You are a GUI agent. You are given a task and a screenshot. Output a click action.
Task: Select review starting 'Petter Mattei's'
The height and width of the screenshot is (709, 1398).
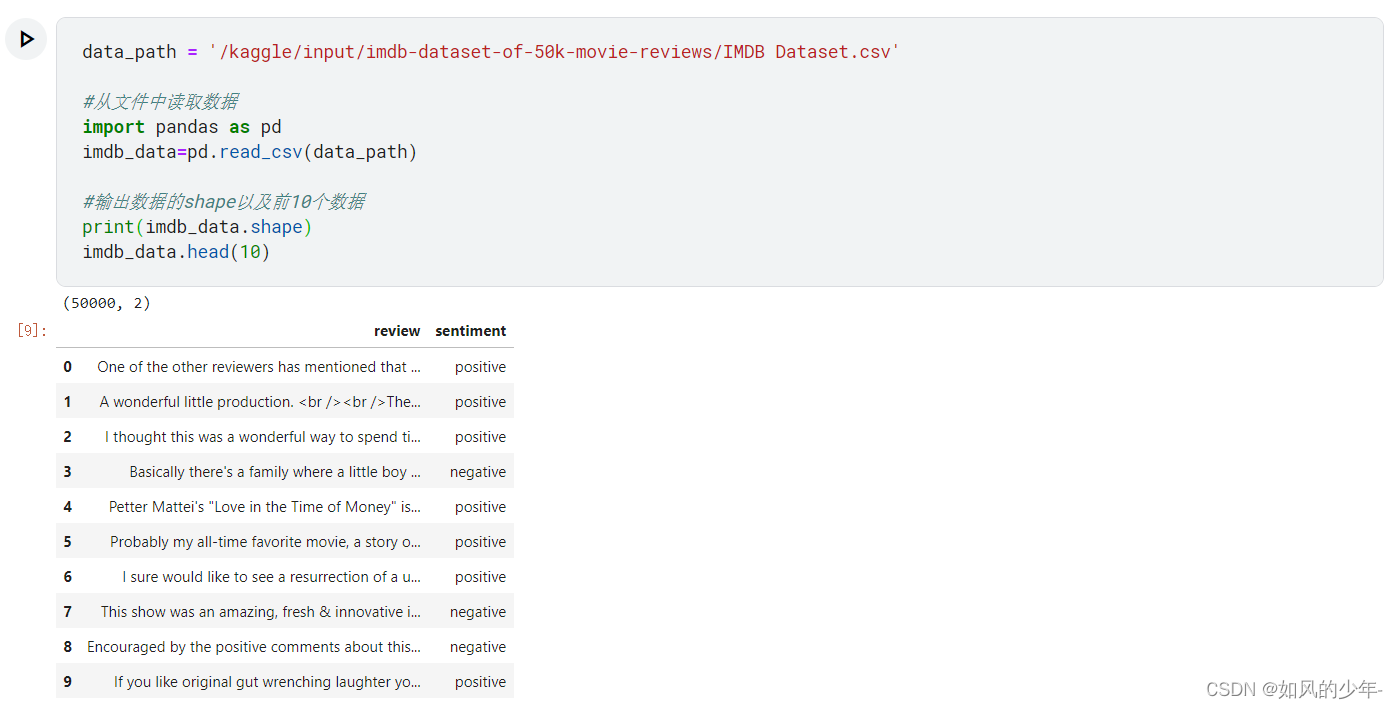click(x=265, y=507)
